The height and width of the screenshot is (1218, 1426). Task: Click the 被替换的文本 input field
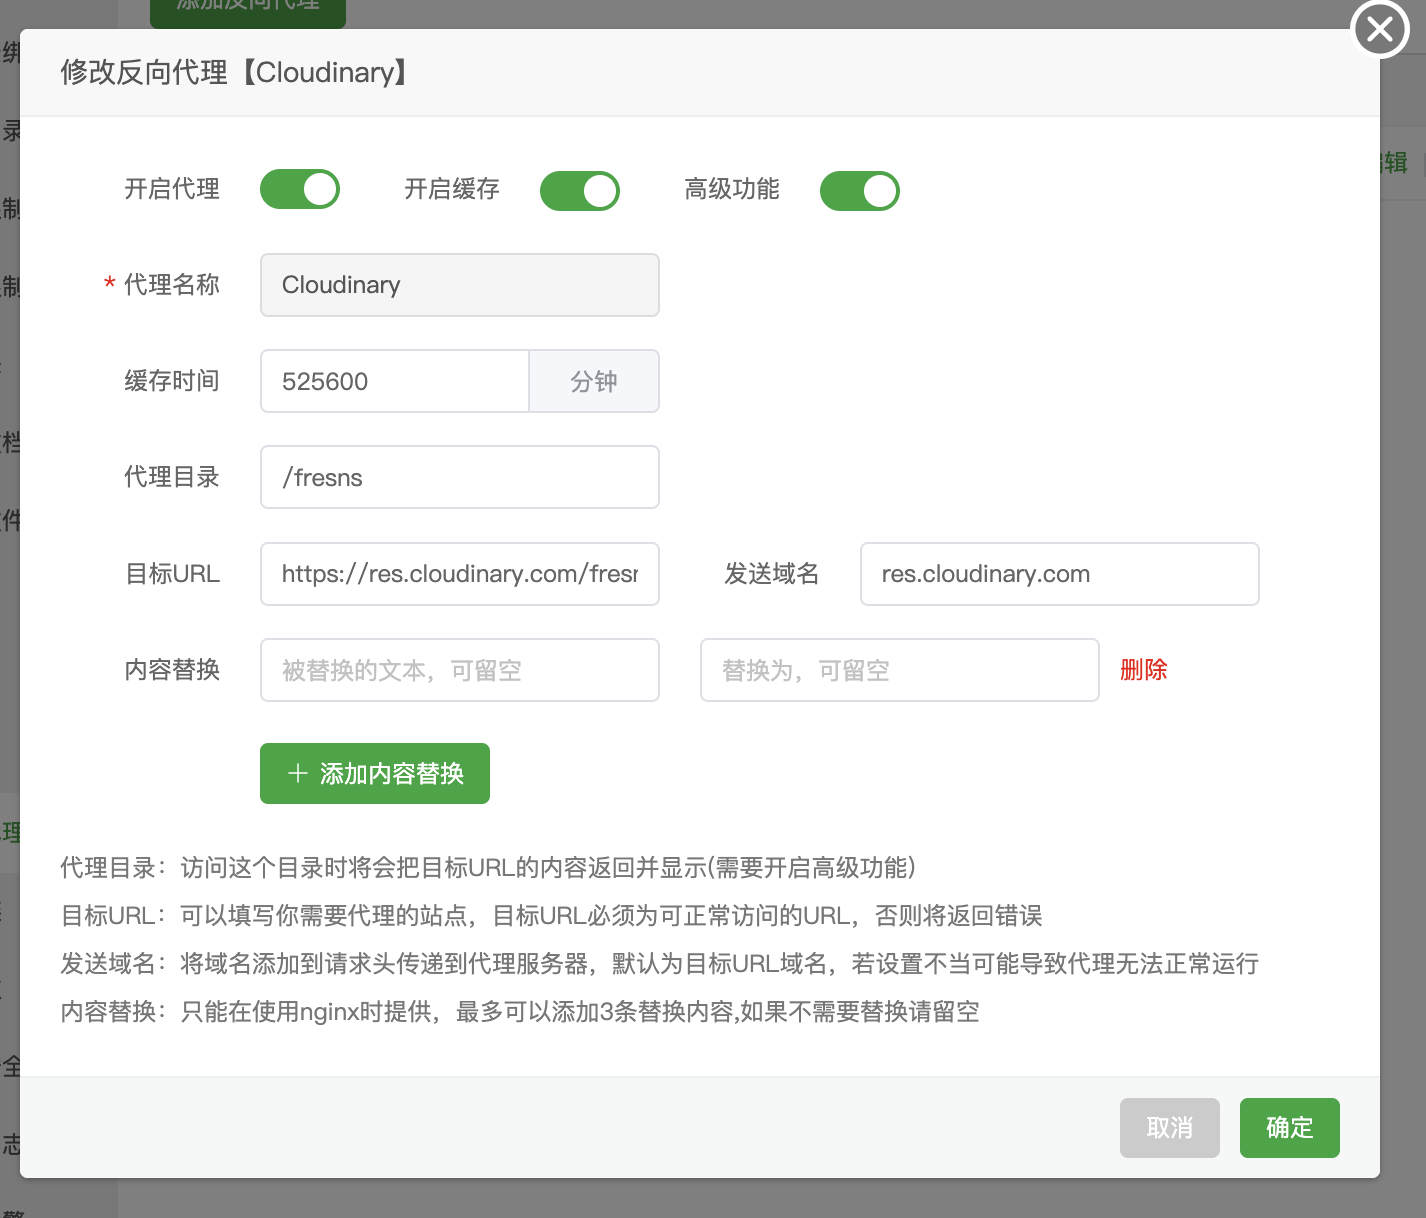460,670
